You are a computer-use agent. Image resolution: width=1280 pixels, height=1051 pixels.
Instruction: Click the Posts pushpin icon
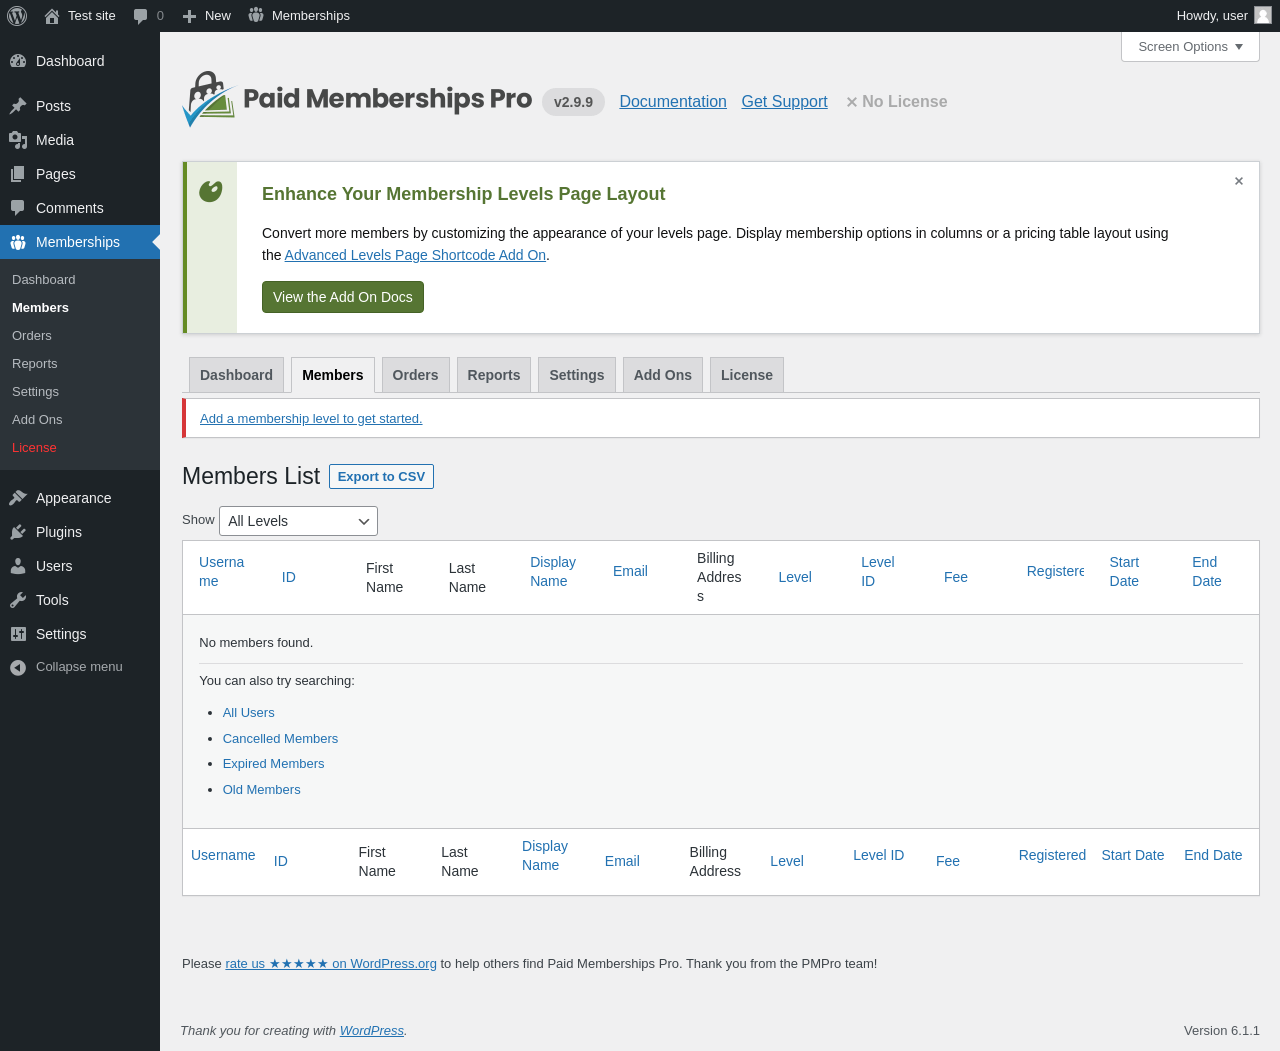point(18,106)
